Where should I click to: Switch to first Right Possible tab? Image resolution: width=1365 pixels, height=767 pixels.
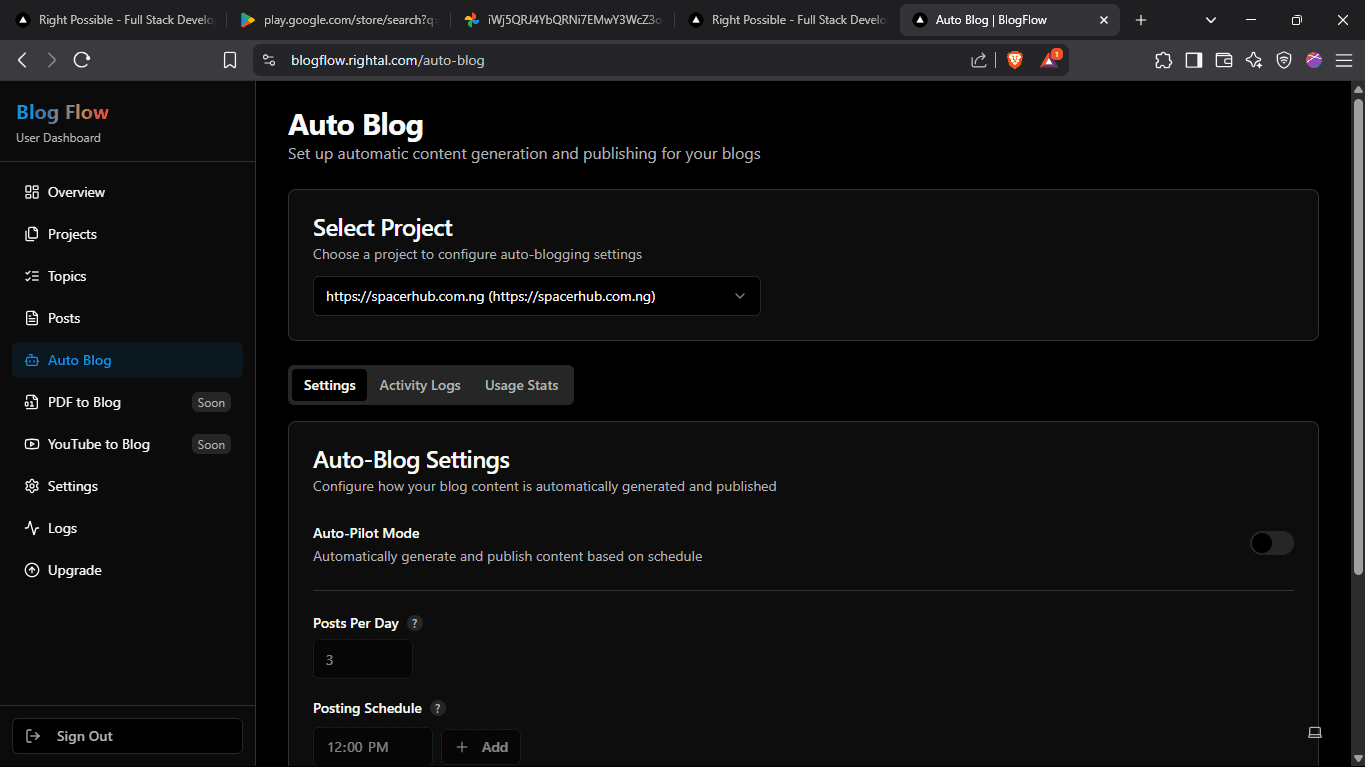115,20
